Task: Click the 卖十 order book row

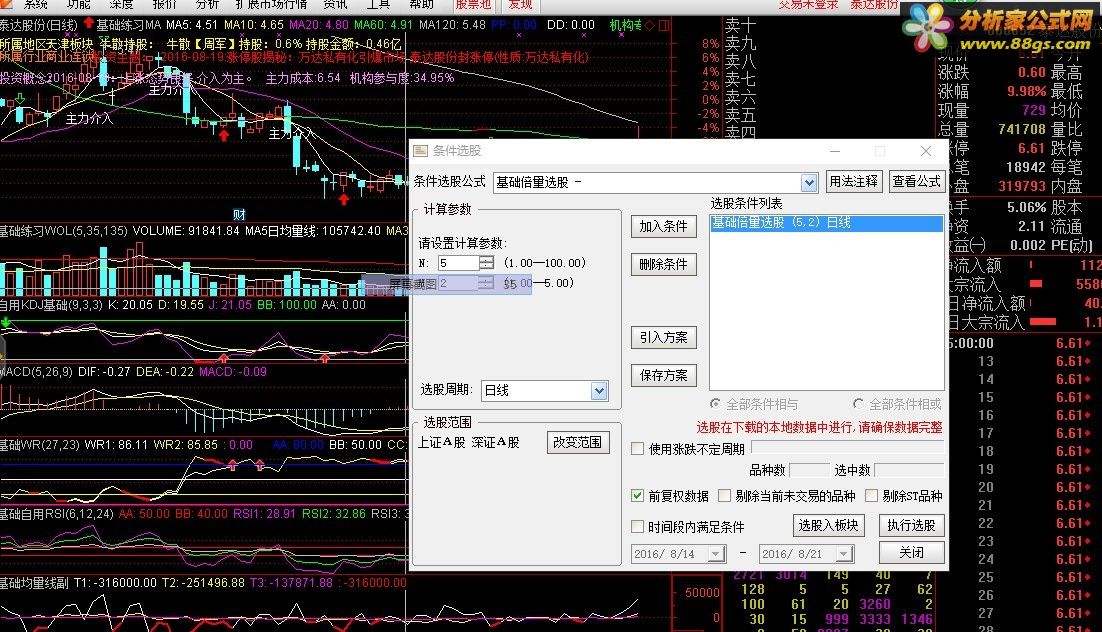Action: tap(741, 25)
